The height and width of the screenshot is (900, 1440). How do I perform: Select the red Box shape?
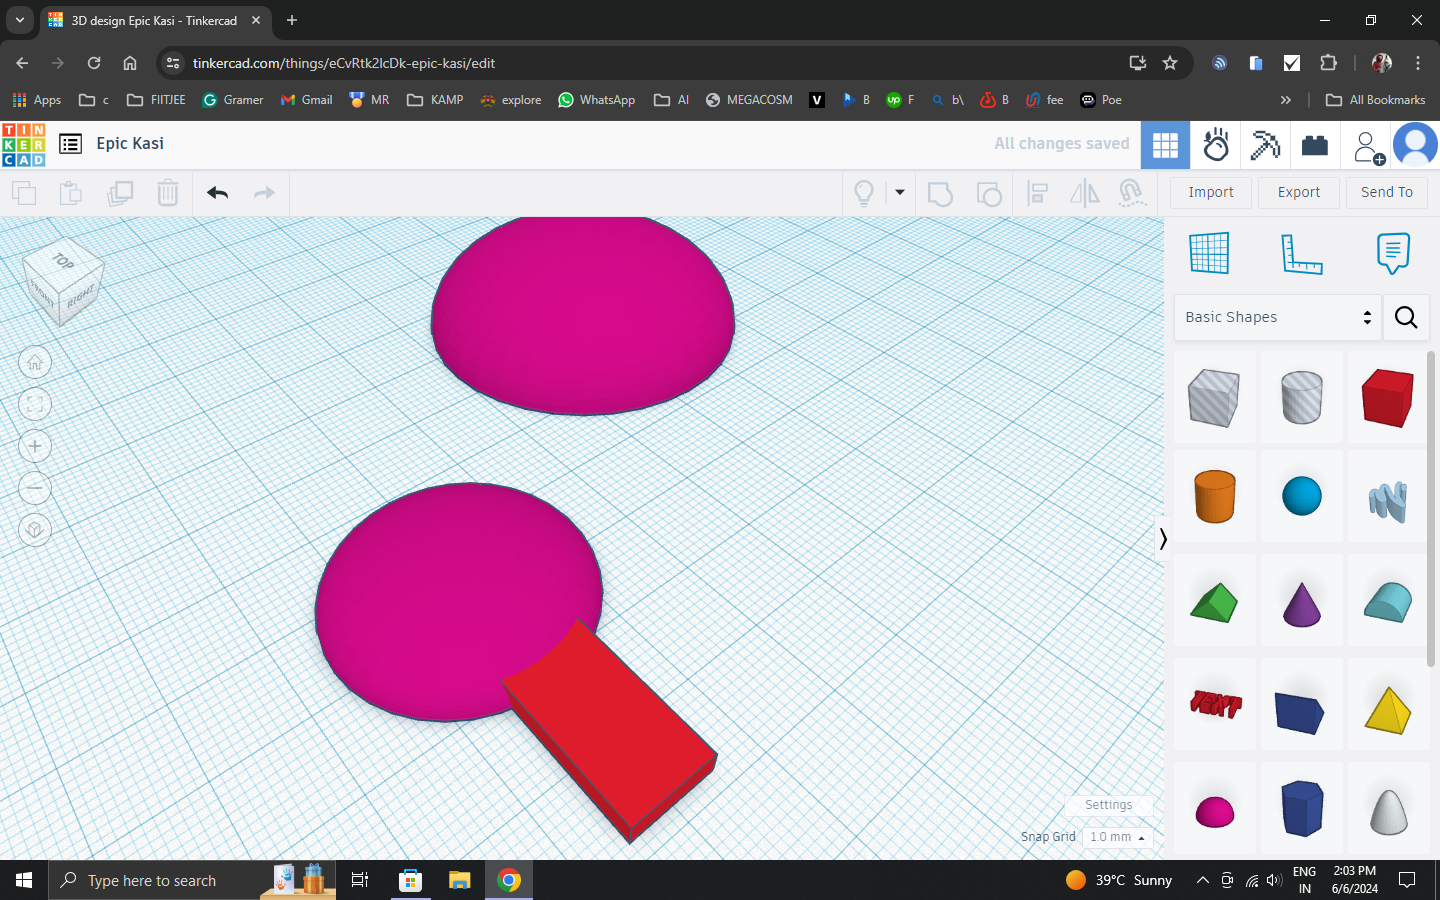[x=1387, y=397]
